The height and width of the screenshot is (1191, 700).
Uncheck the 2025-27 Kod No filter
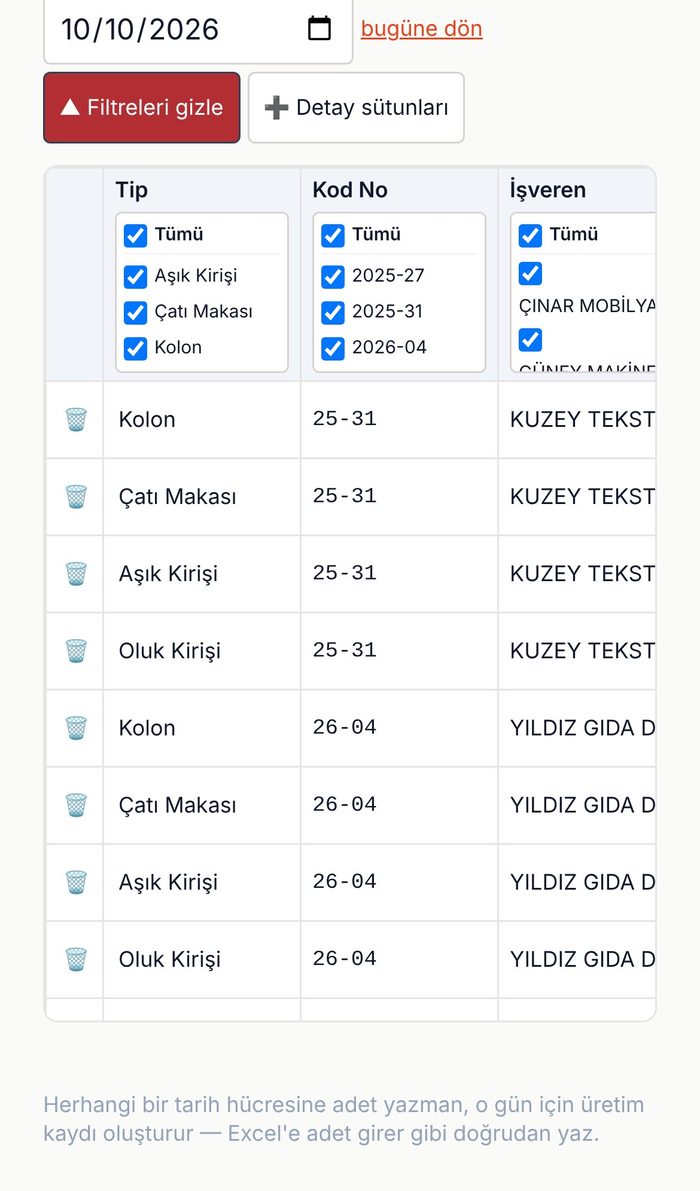[333, 276]
